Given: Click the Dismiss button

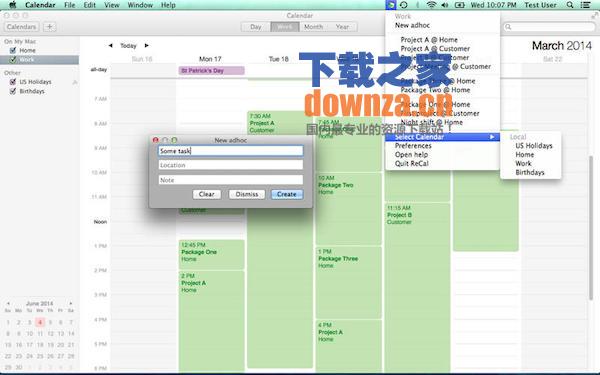Looking at the screenshot, I should tap(247, 194).
